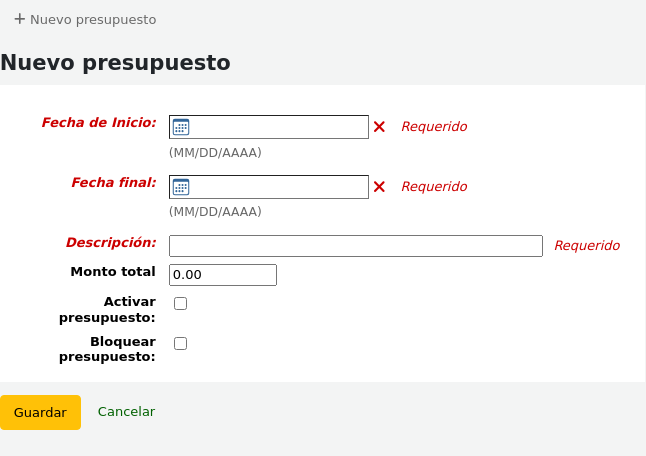Click the Fecha final label
Screen dimensions: 646x456
coord(114,183)
